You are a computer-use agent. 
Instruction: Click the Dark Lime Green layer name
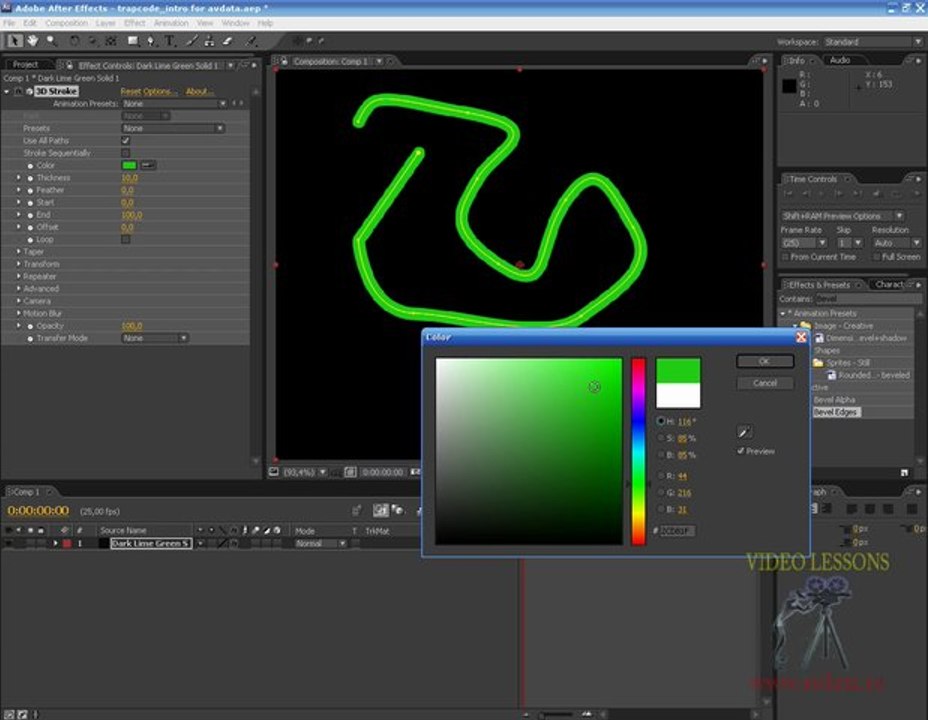pyautogui.click(x=151, y=543)
